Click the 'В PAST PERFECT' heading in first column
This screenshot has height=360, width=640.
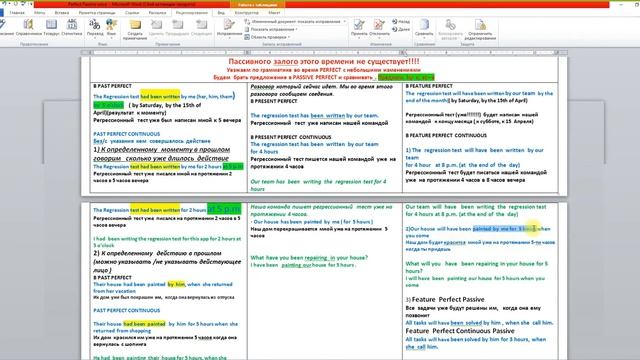(x=112, y=86)
